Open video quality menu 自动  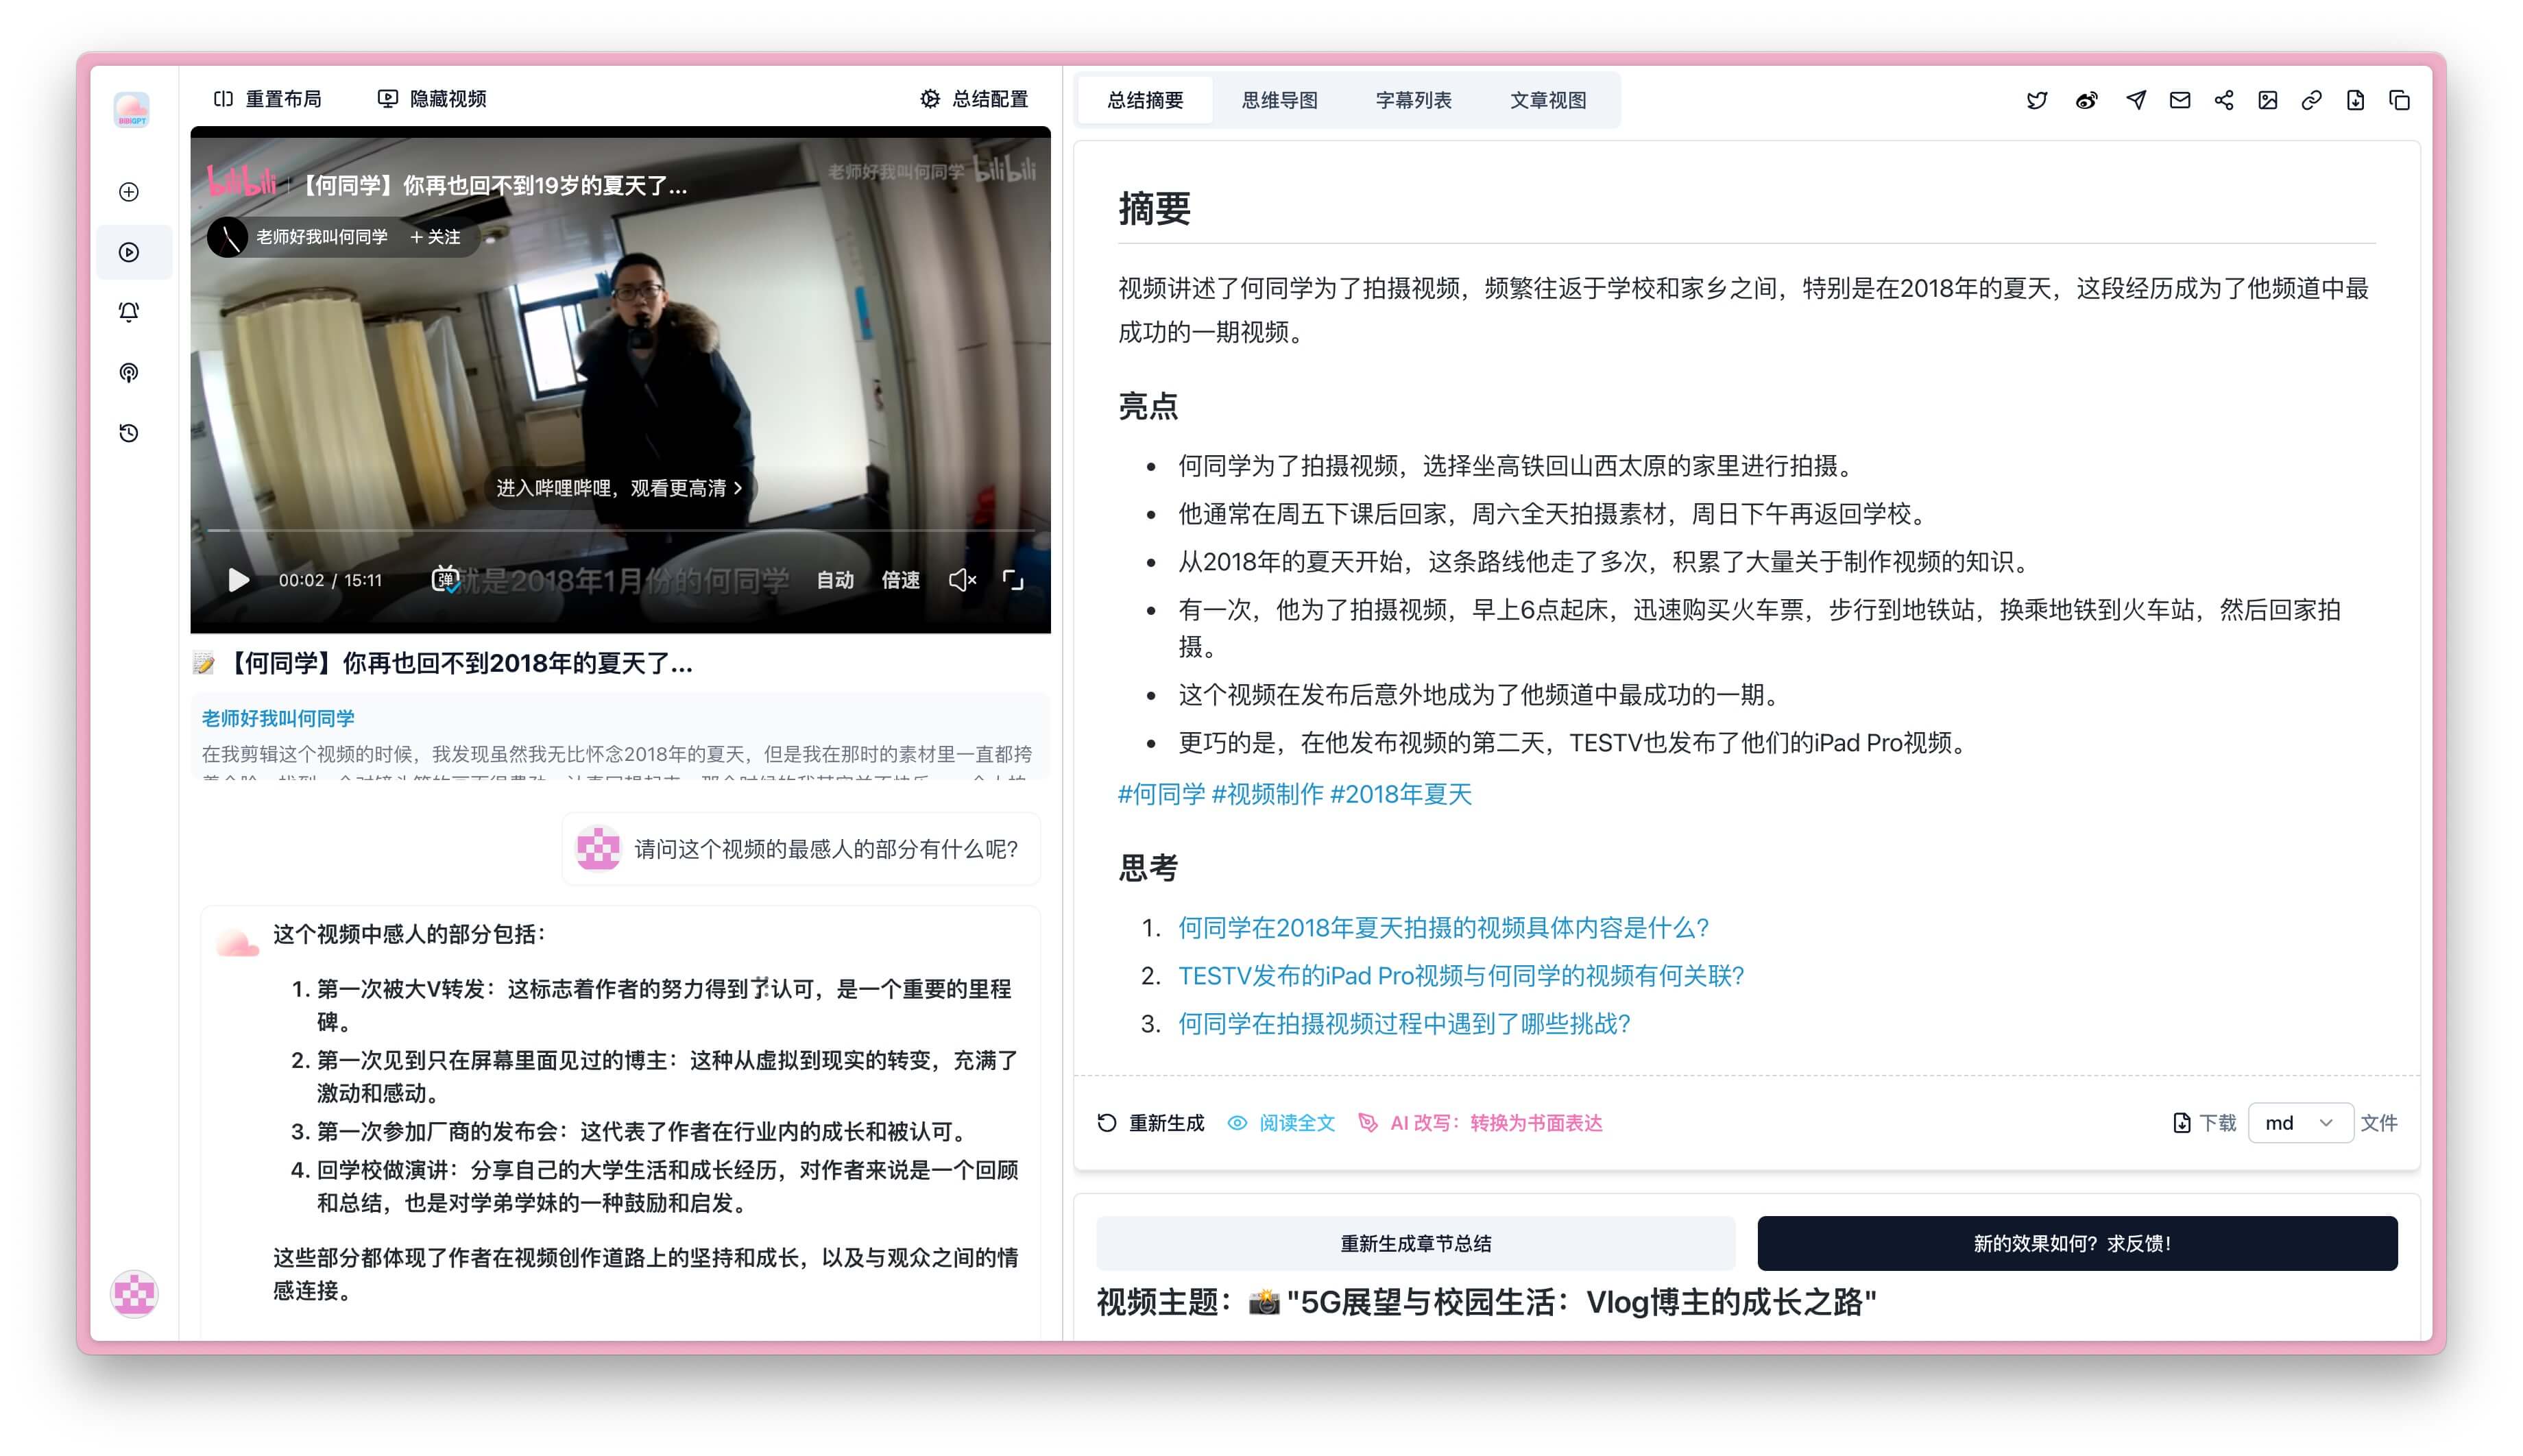(834, 580)
